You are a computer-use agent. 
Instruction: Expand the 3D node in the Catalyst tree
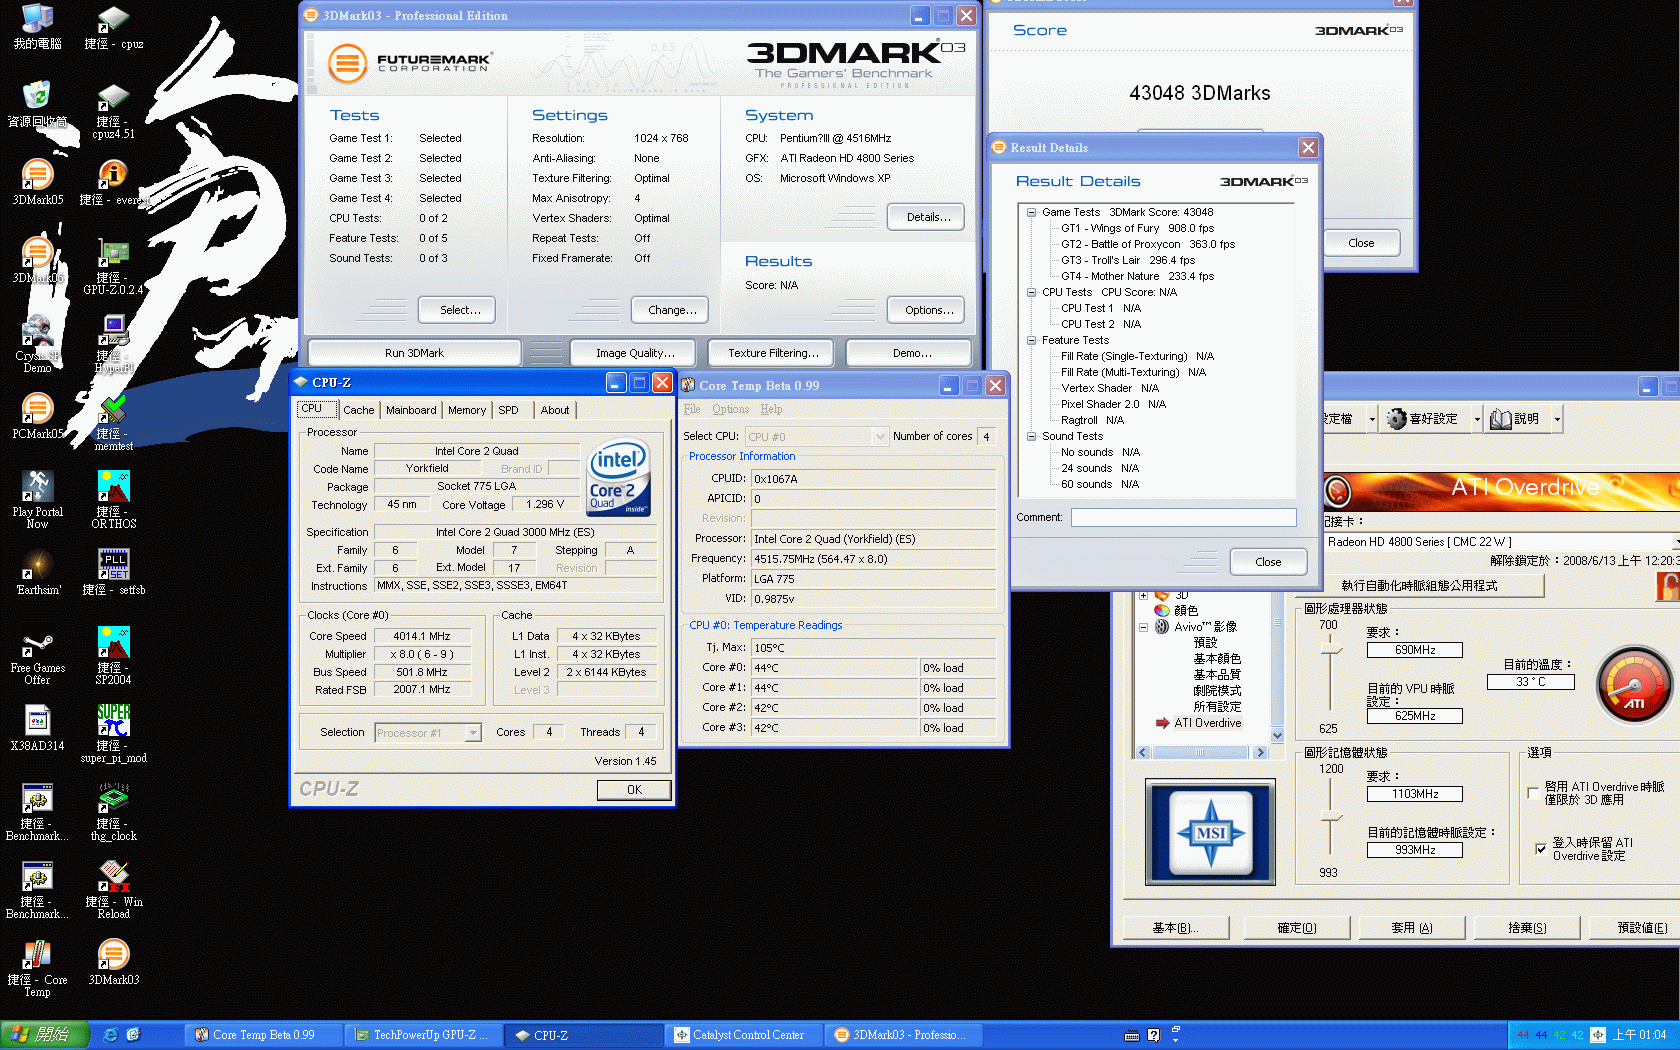(x=1143, y=596)
